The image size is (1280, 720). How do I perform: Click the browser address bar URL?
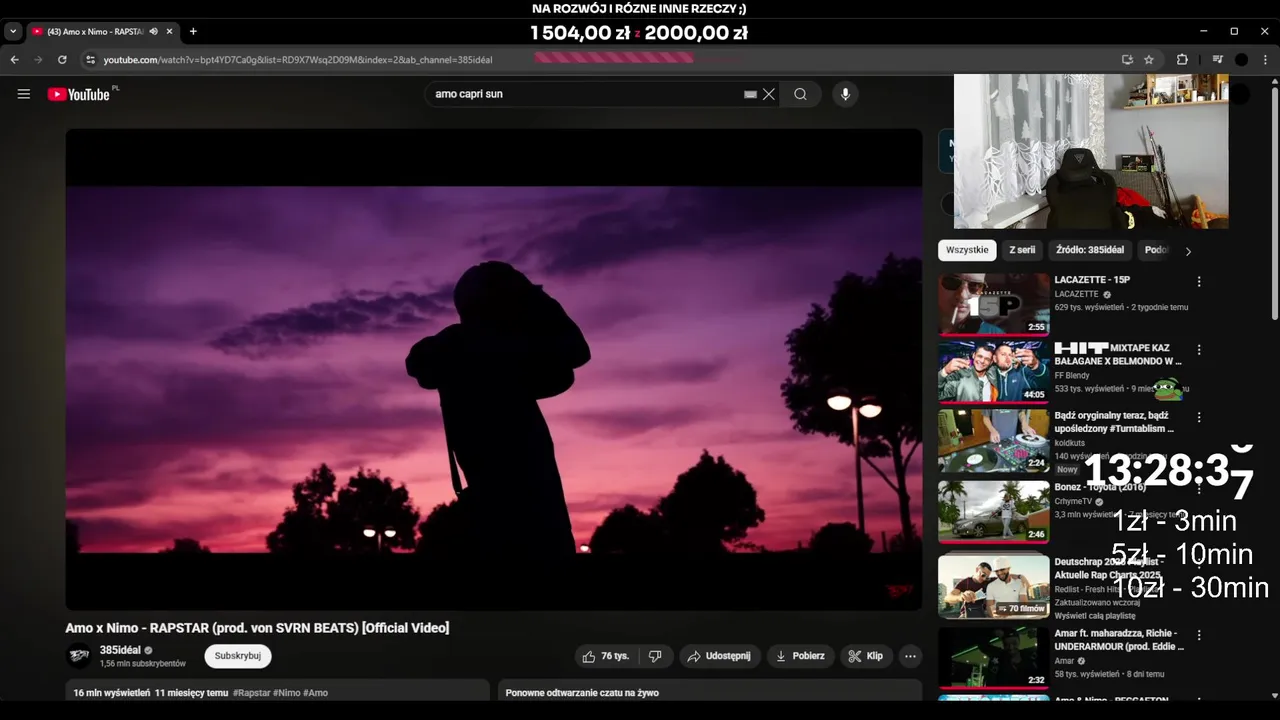pyautogui.click(x=298, y=60)
